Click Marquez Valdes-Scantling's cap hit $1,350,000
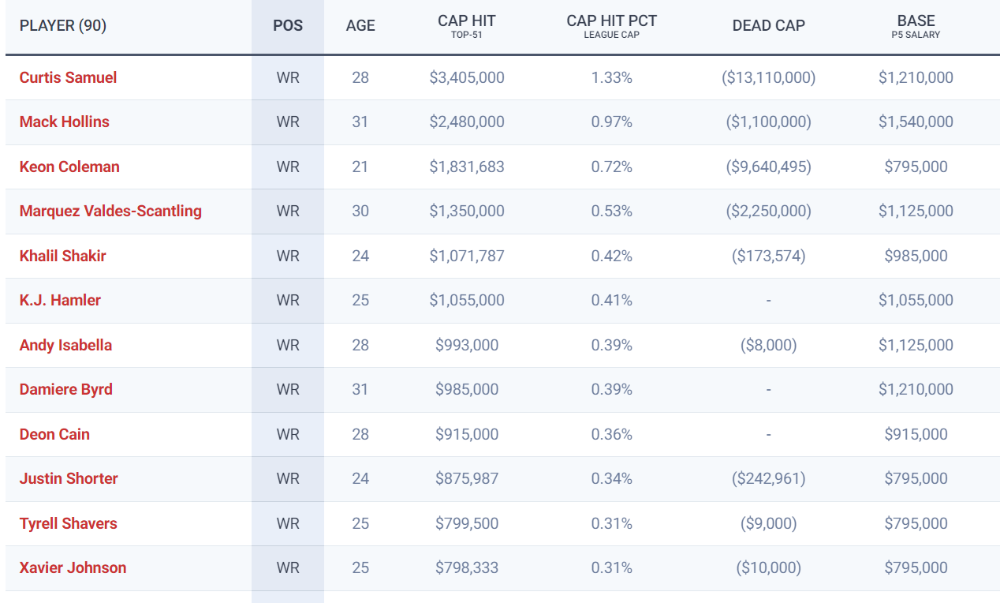This screenshot has height=603, width=1000. [x=466, y=211]
